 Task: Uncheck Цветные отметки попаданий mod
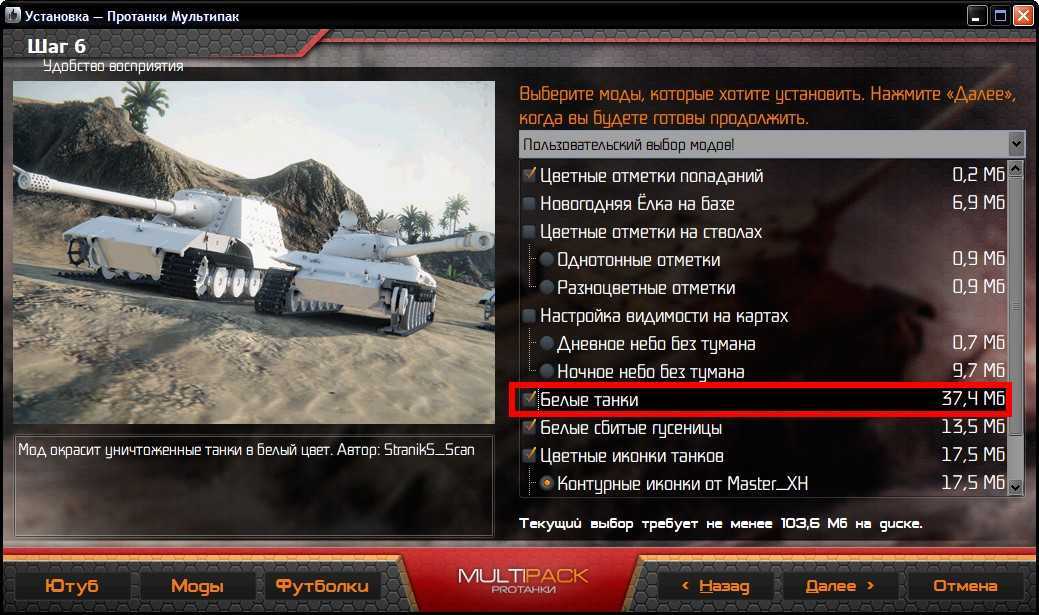pyautogui.click(x=529, y=175)
